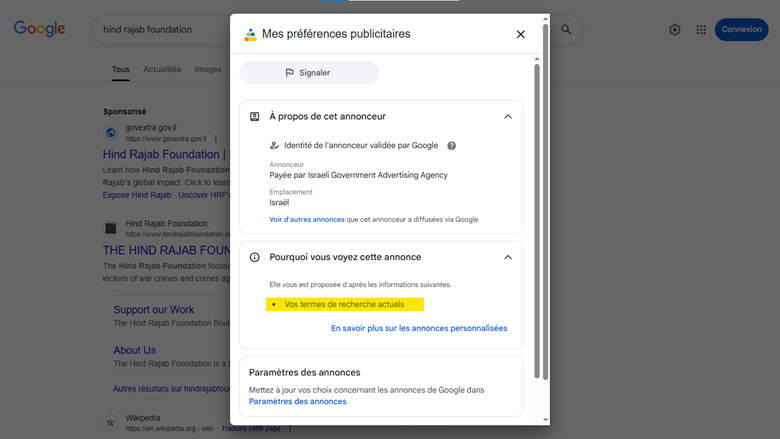Image resolution: width=780 pixels, height=439 pixels.
Task: Open the Paramètres des annonces link
Action: [297, 401]
